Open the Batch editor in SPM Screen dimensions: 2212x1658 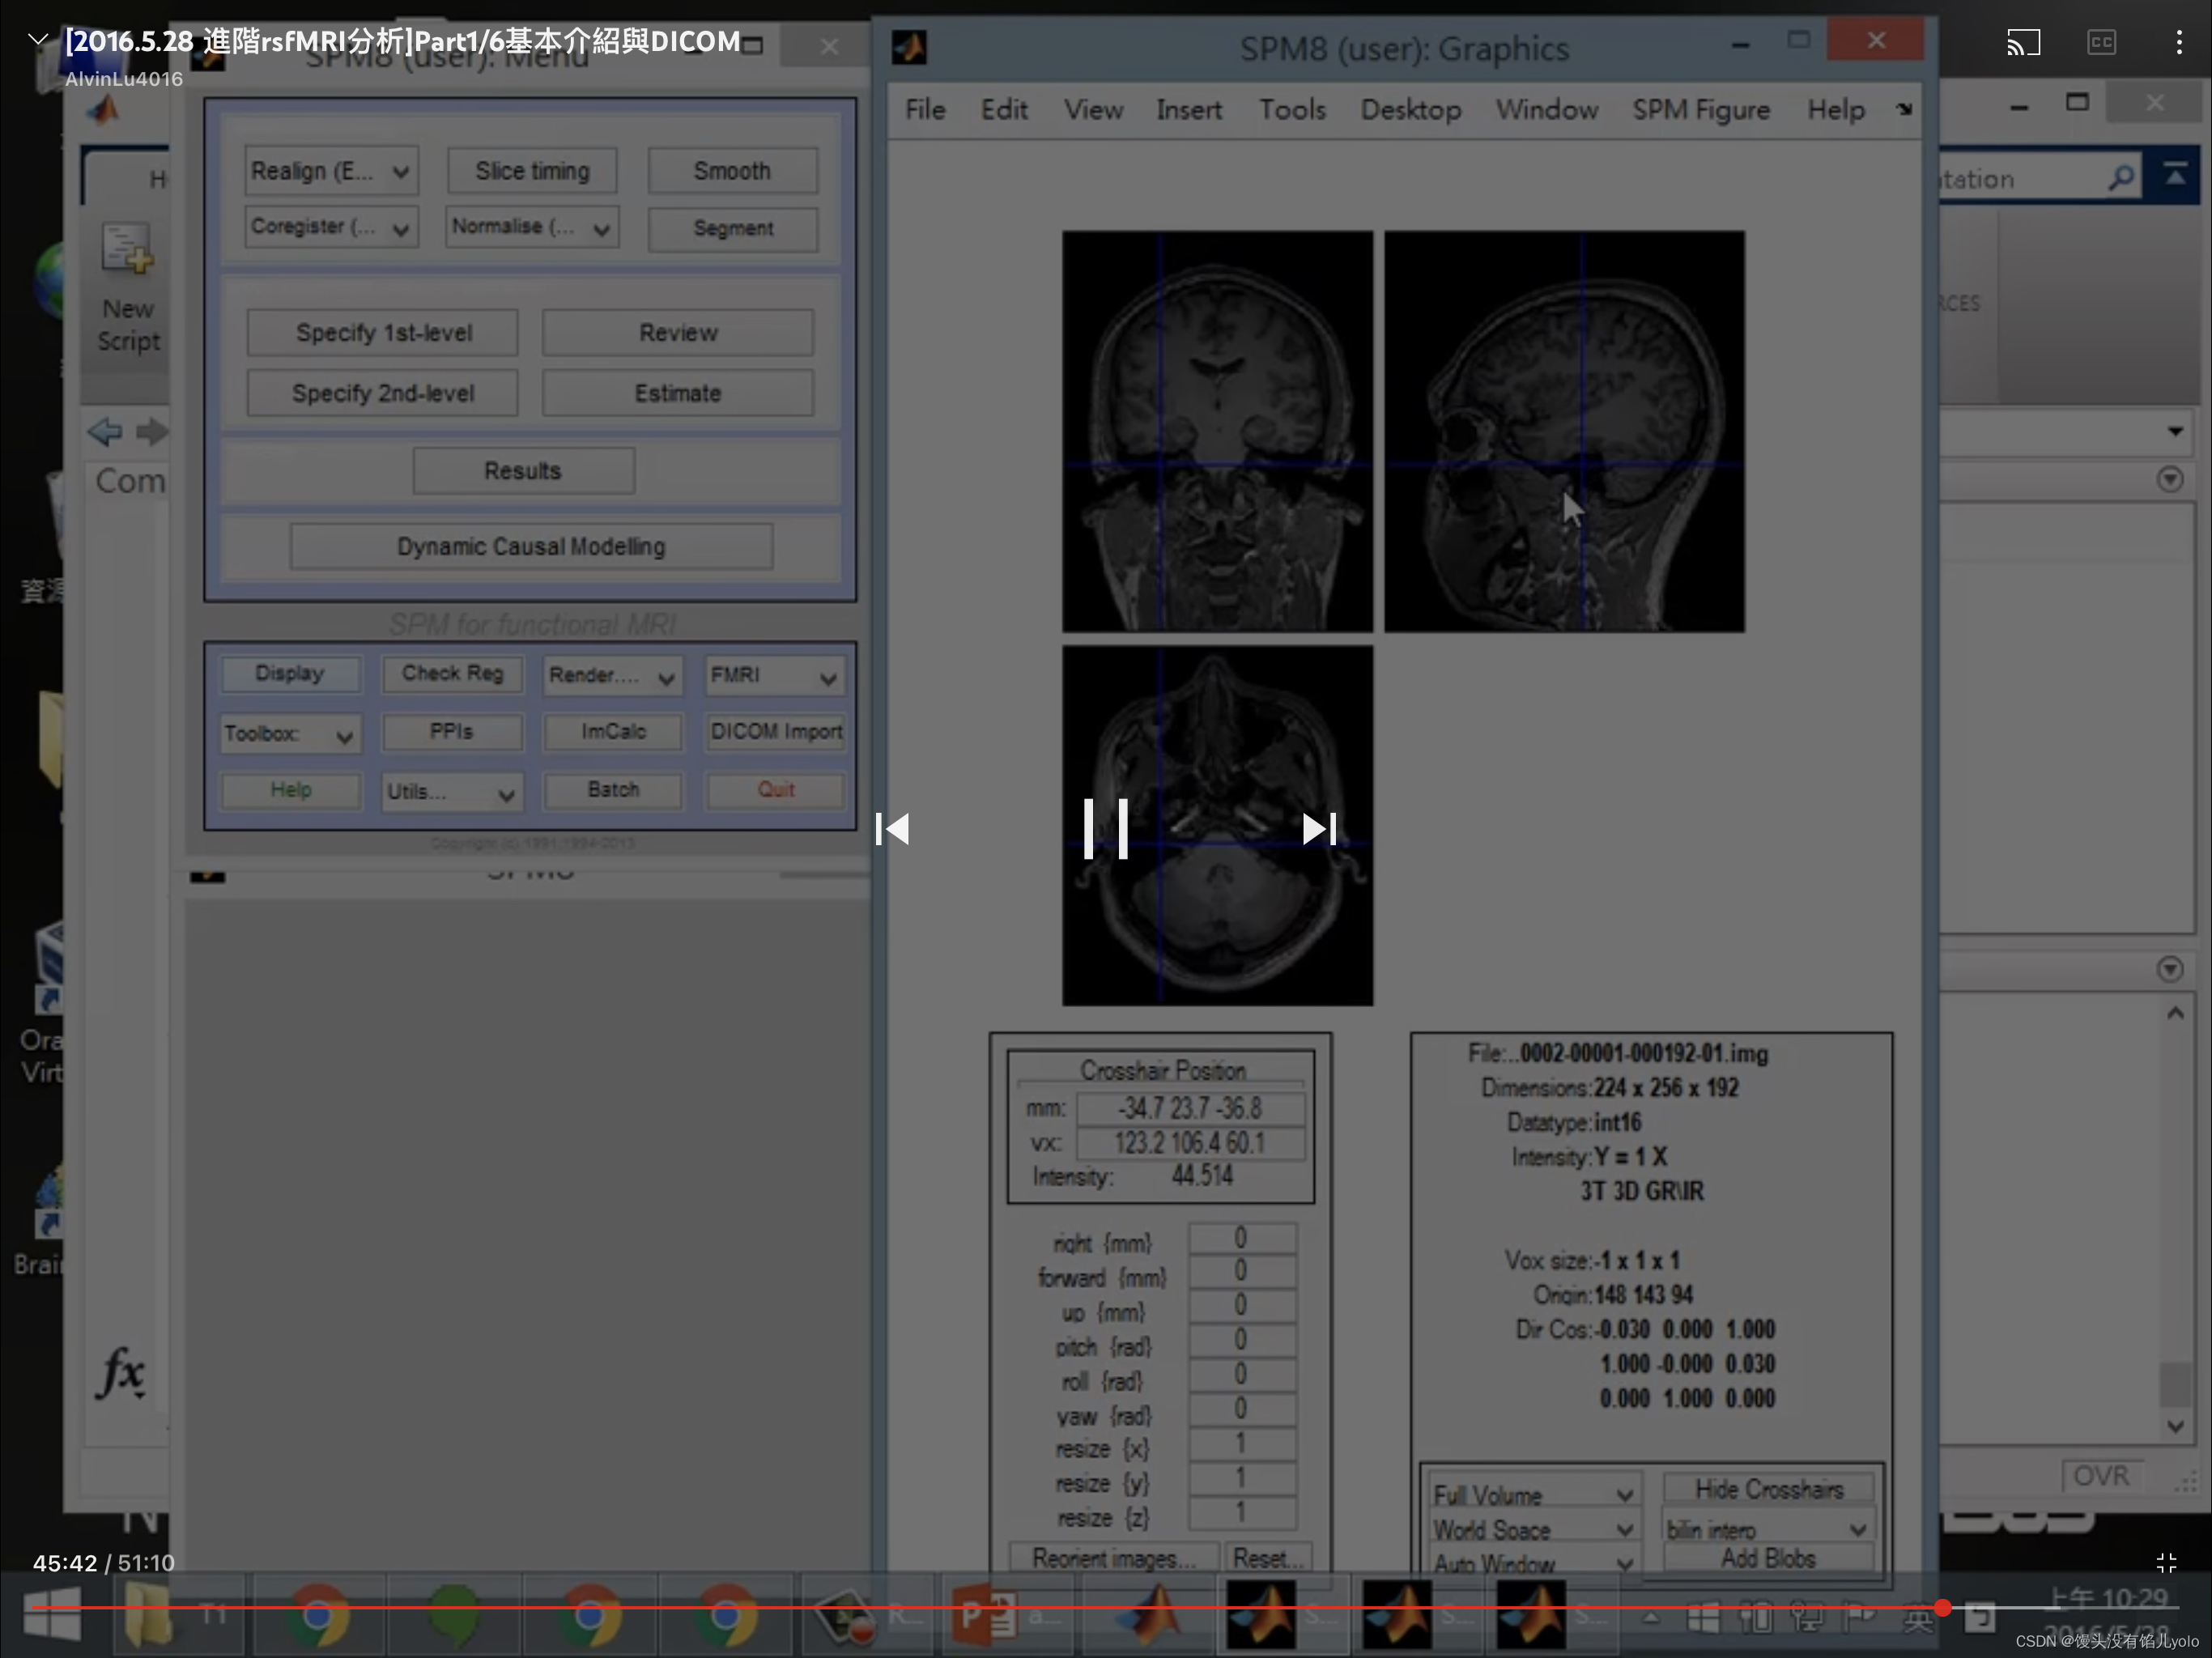[x=612, y=790]
